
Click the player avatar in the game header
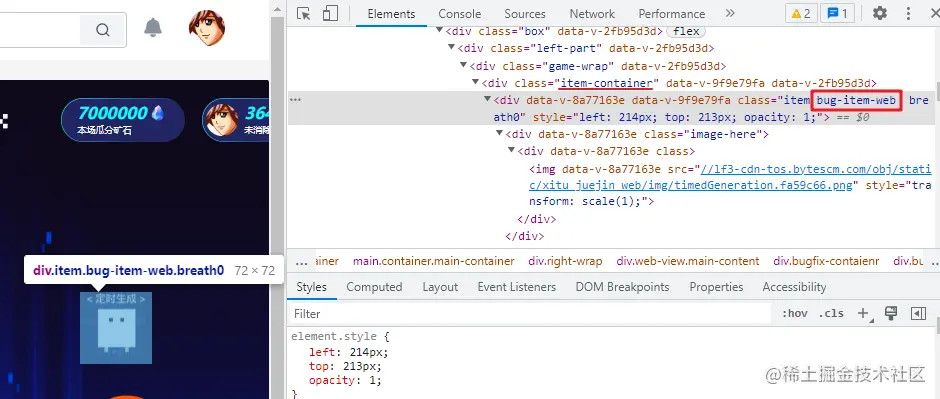[x=221, y=120]
